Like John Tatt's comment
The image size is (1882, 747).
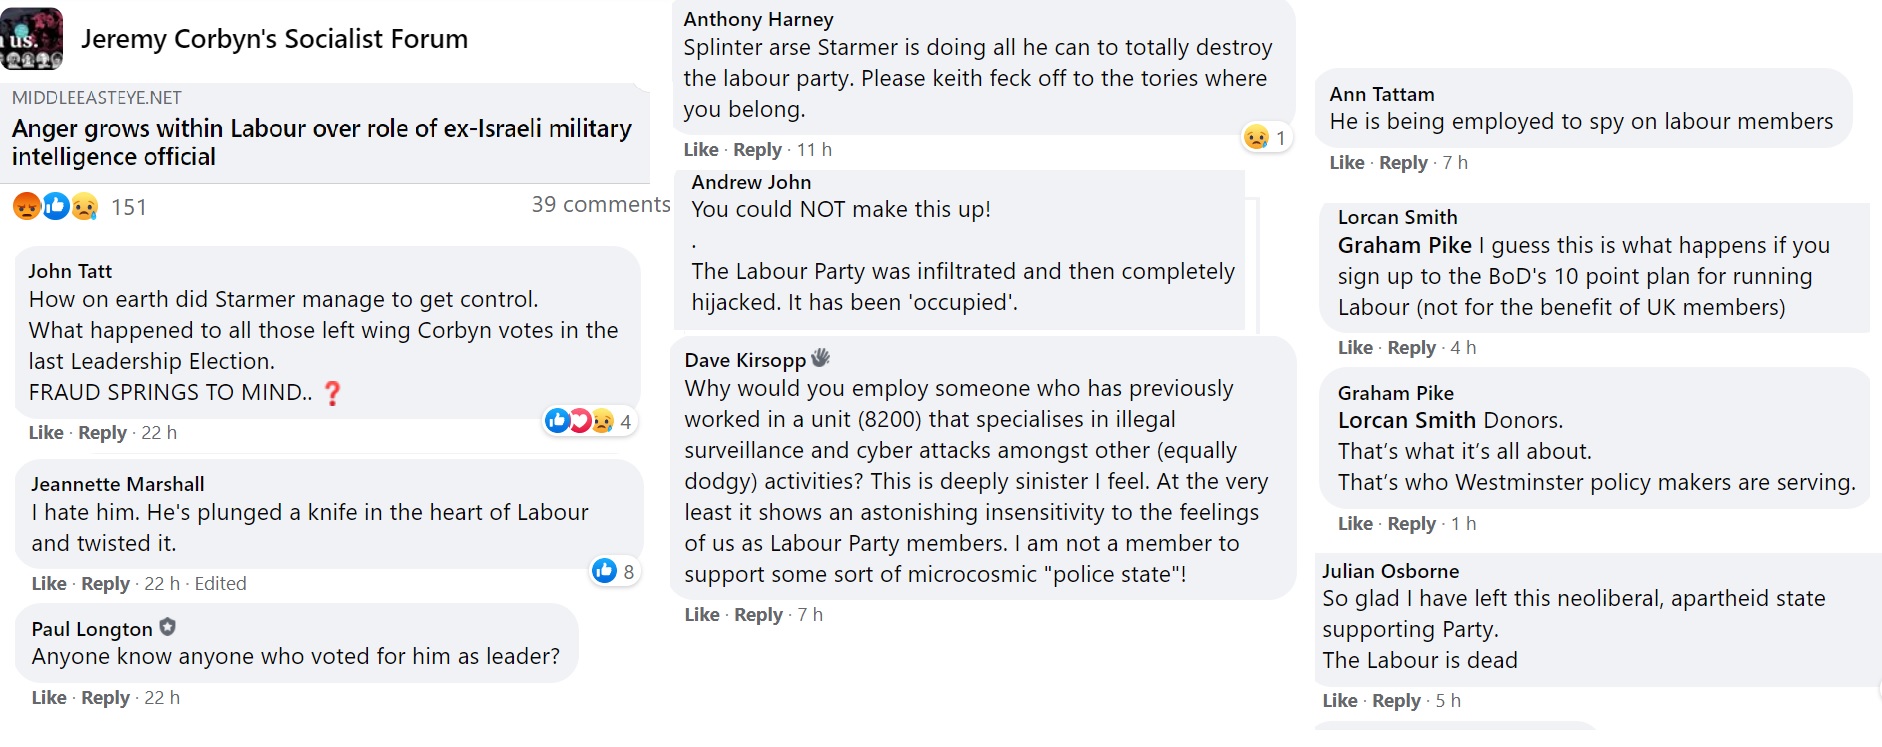[46, 432]
